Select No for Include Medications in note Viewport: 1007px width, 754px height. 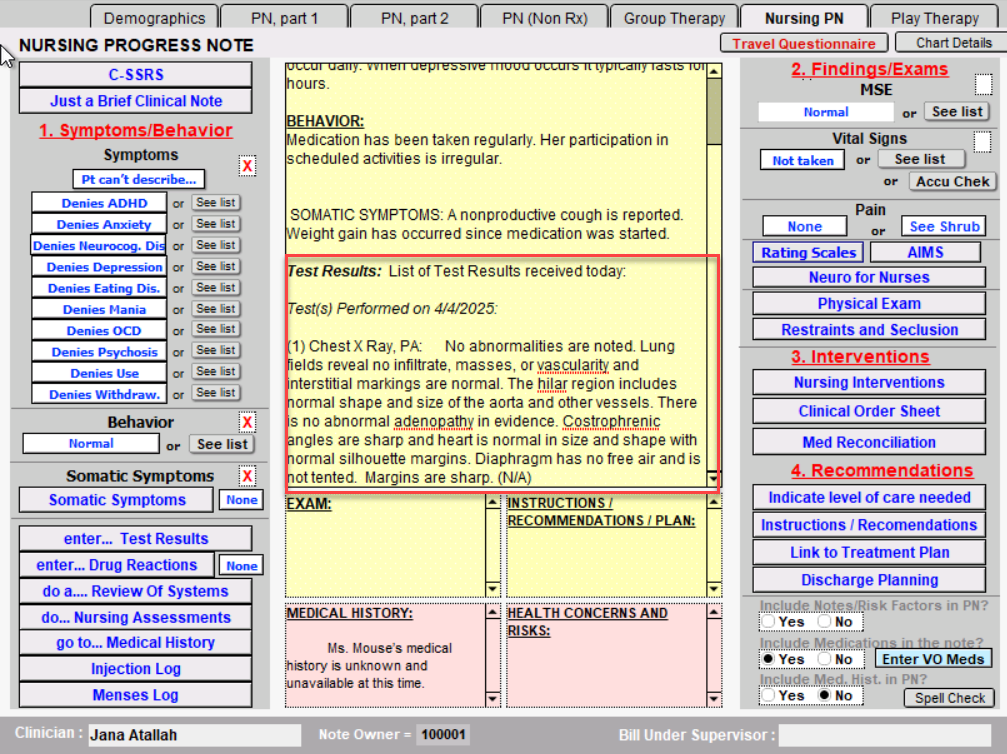824,659
